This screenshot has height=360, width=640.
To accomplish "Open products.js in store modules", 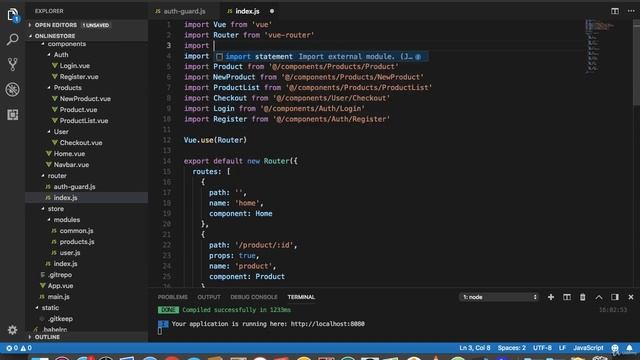I will click(x=77, y=242).
